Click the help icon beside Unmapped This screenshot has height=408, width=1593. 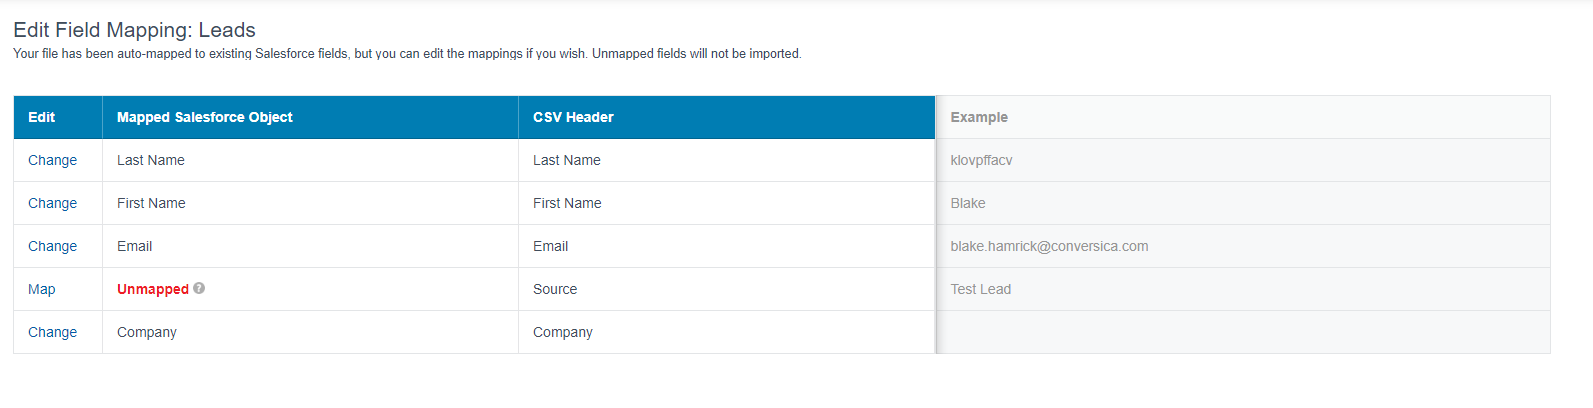(x=199, y=288)
